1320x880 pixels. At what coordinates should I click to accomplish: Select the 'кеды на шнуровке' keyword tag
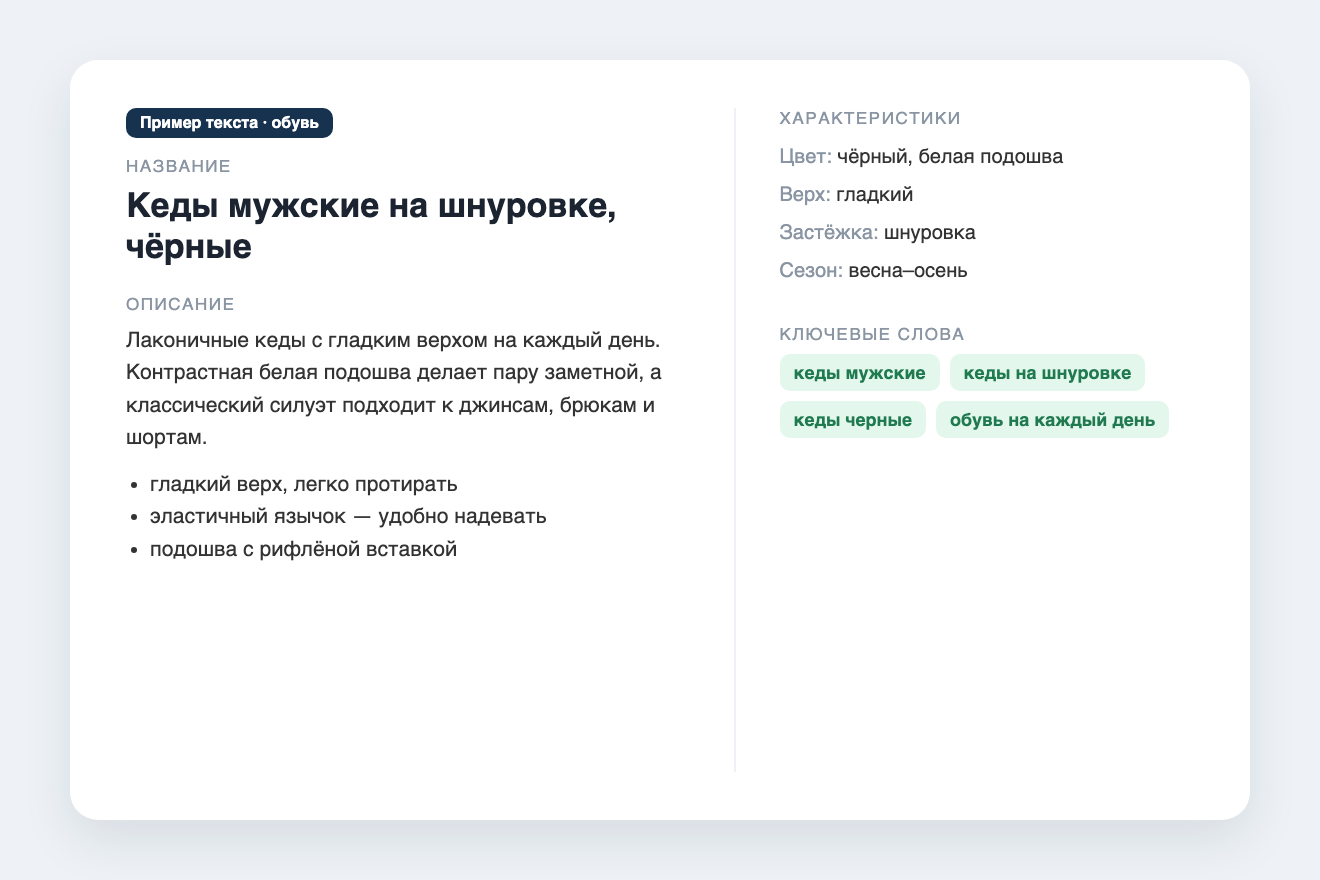[x=1047, y=373]
